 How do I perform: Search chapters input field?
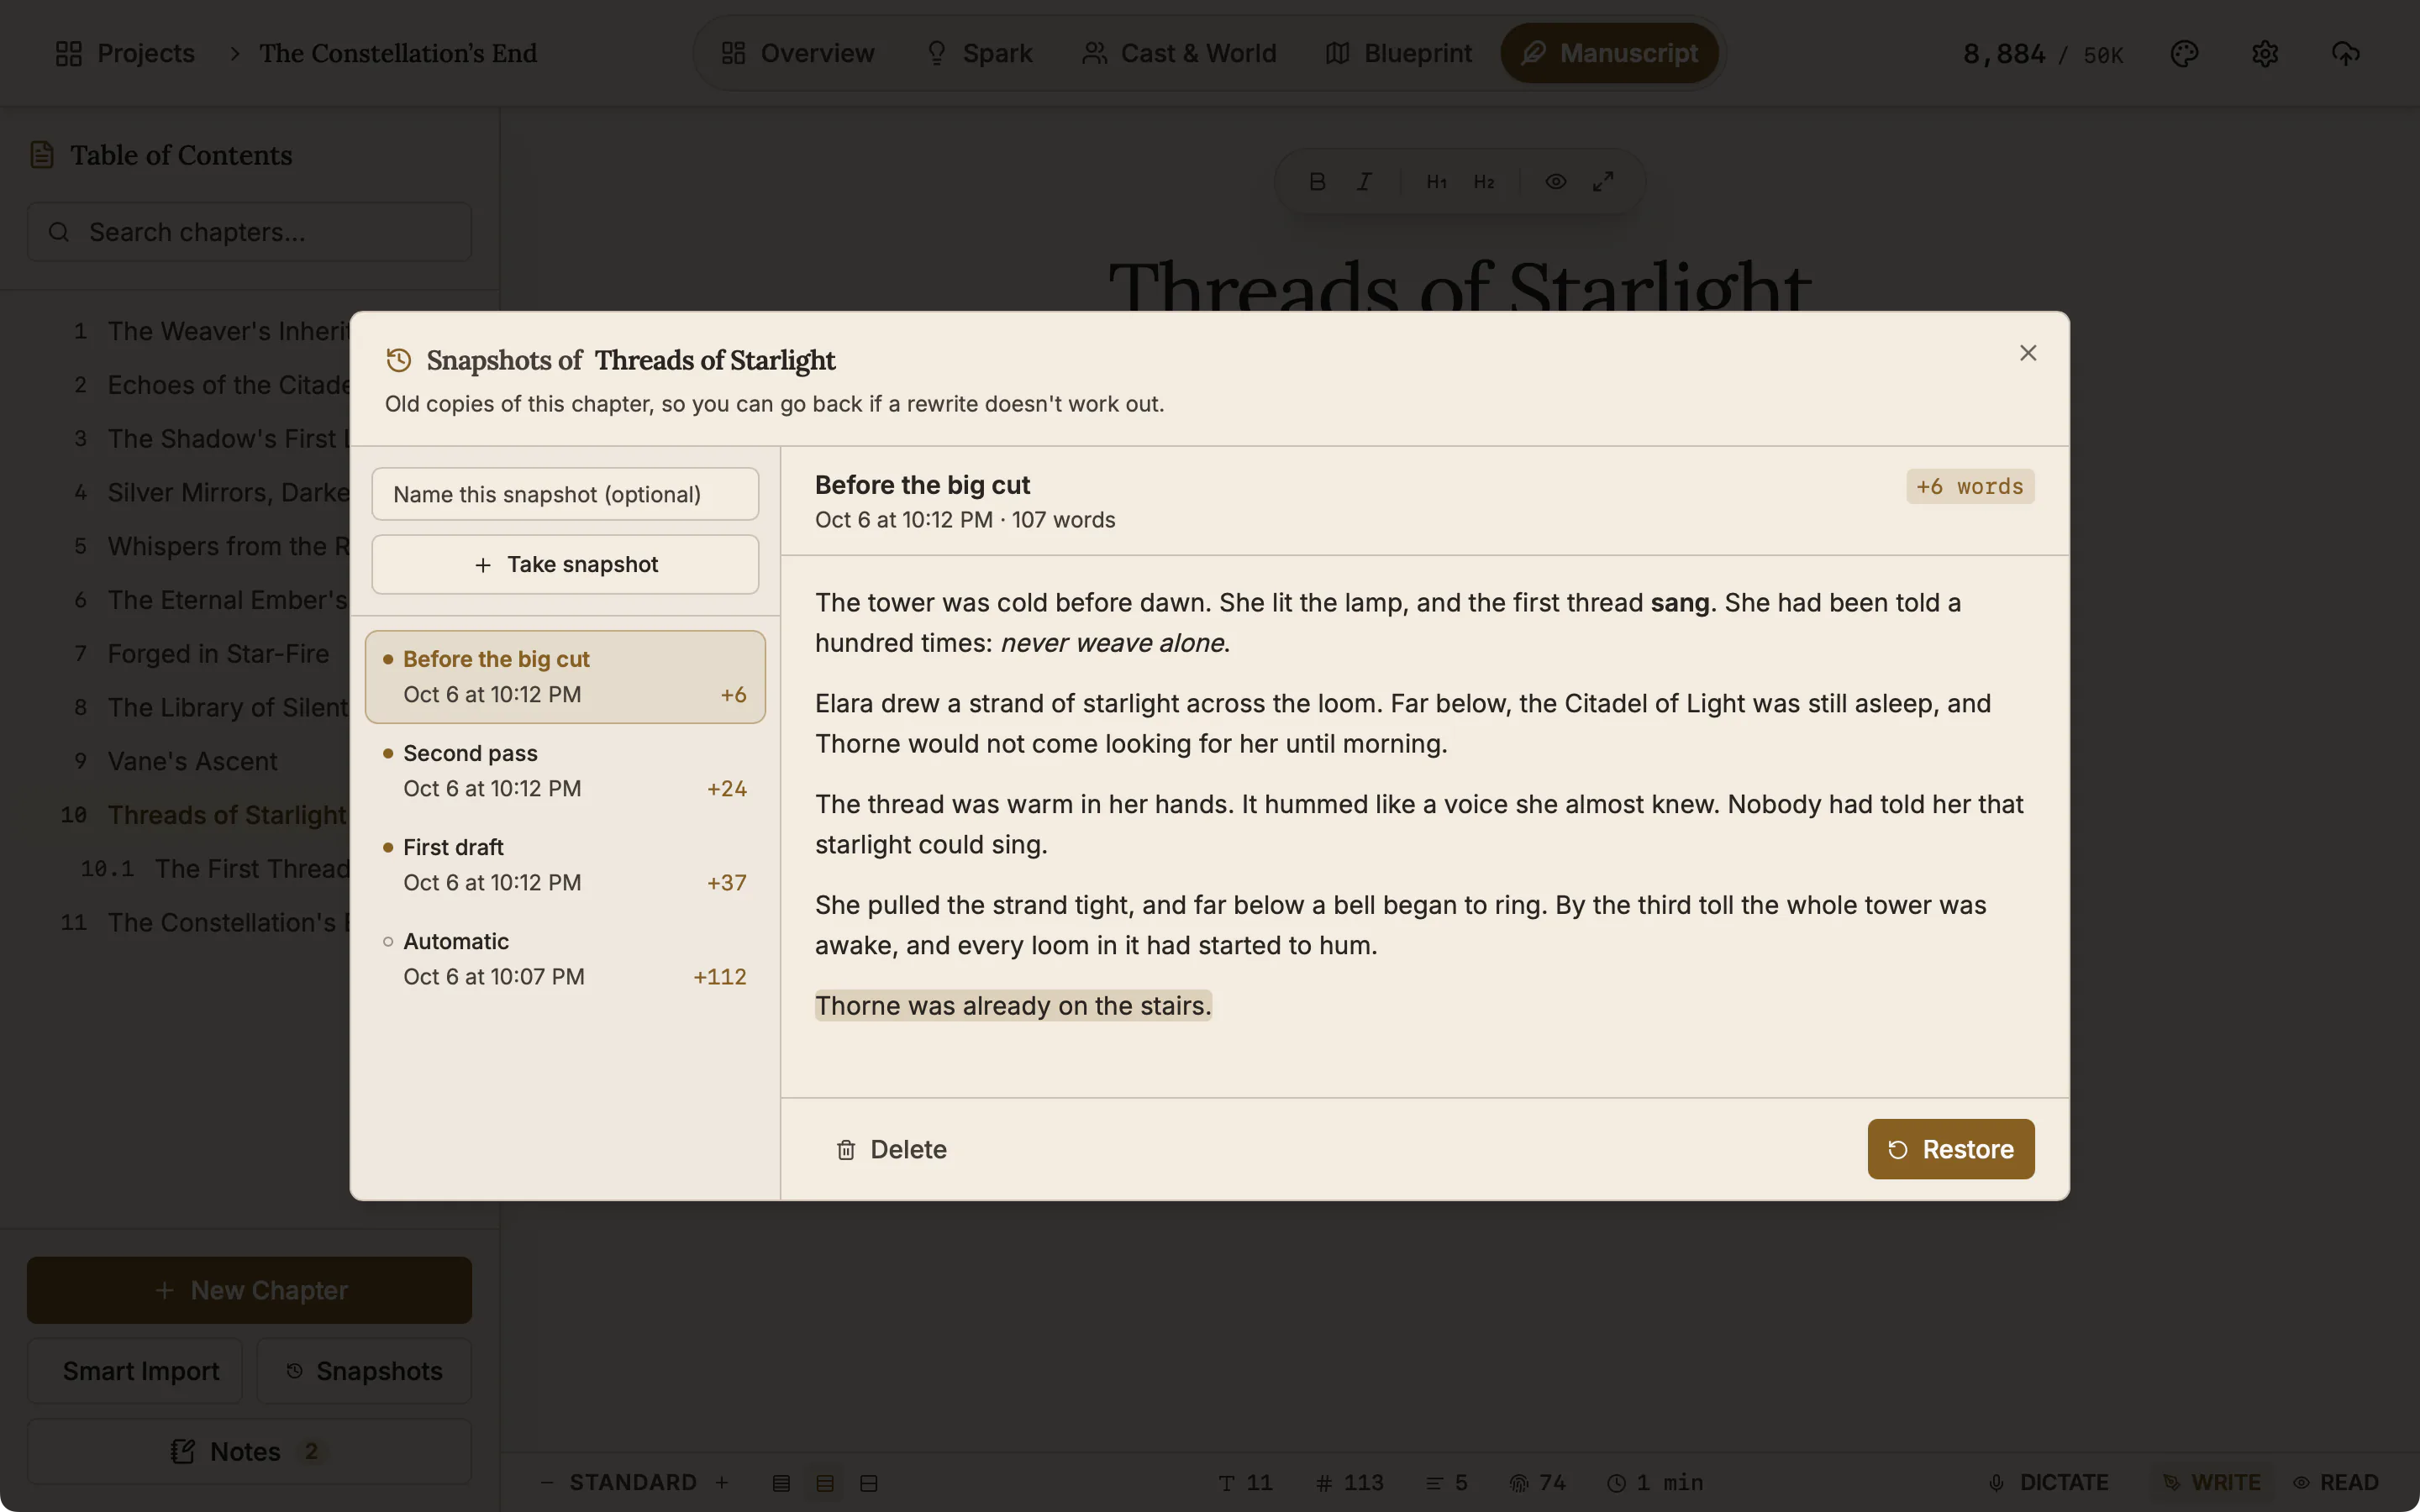249,232
